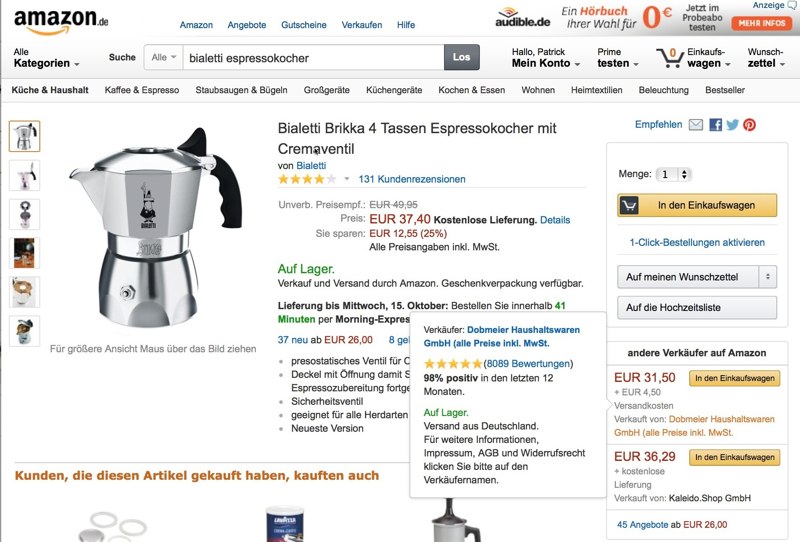Screen dimensions: 800x542
Task: Open Mein Konto account menu
Action: point(545,58)
